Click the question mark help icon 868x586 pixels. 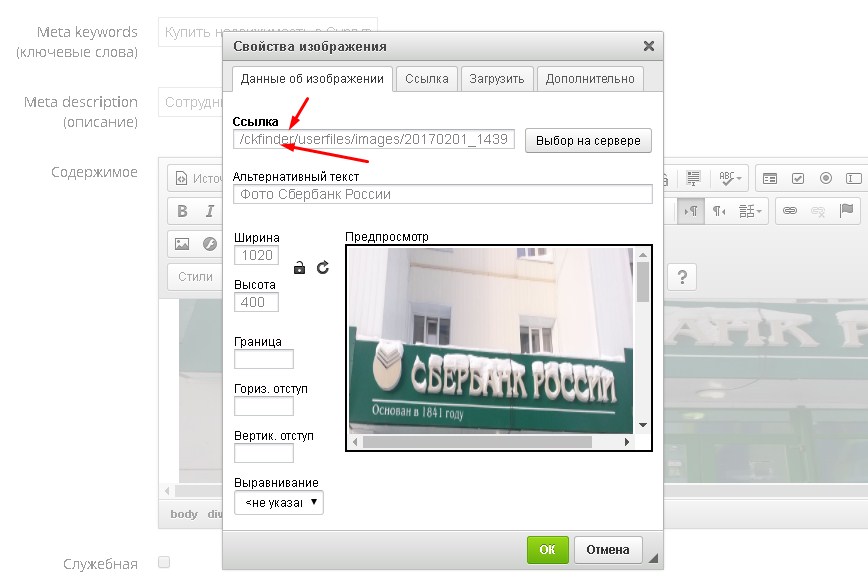point(682,276)
